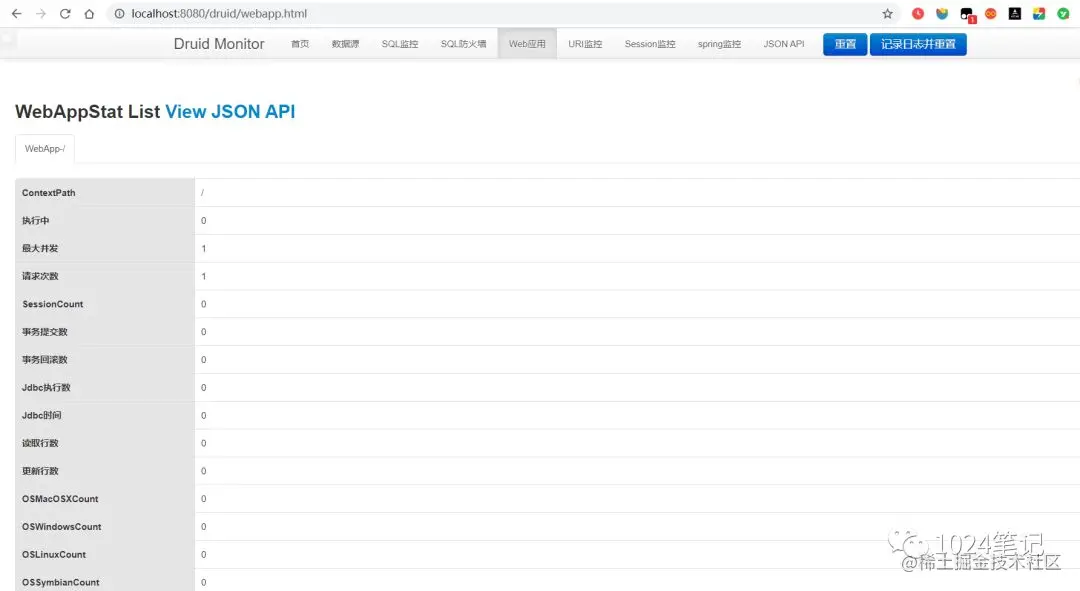
Task: Open the black square extension icon
Action: coord(1015,14)
